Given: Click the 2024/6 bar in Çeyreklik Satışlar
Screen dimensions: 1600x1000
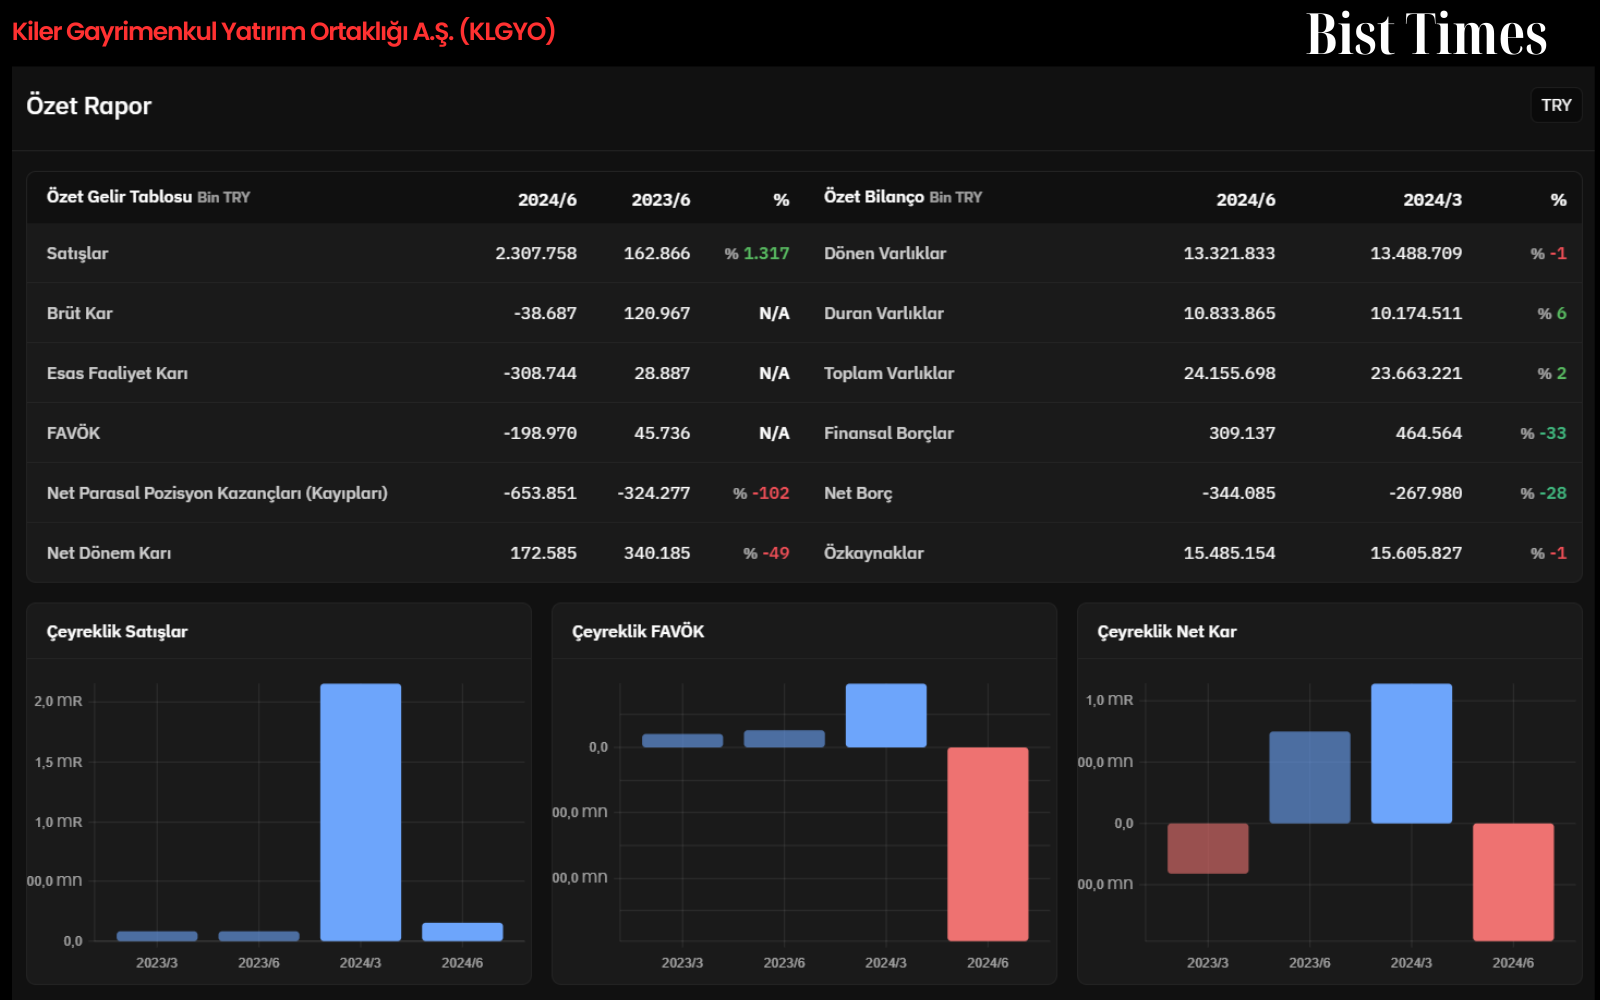Looking at the screenshot, I should pyautogui.click(x=462, y=932).
